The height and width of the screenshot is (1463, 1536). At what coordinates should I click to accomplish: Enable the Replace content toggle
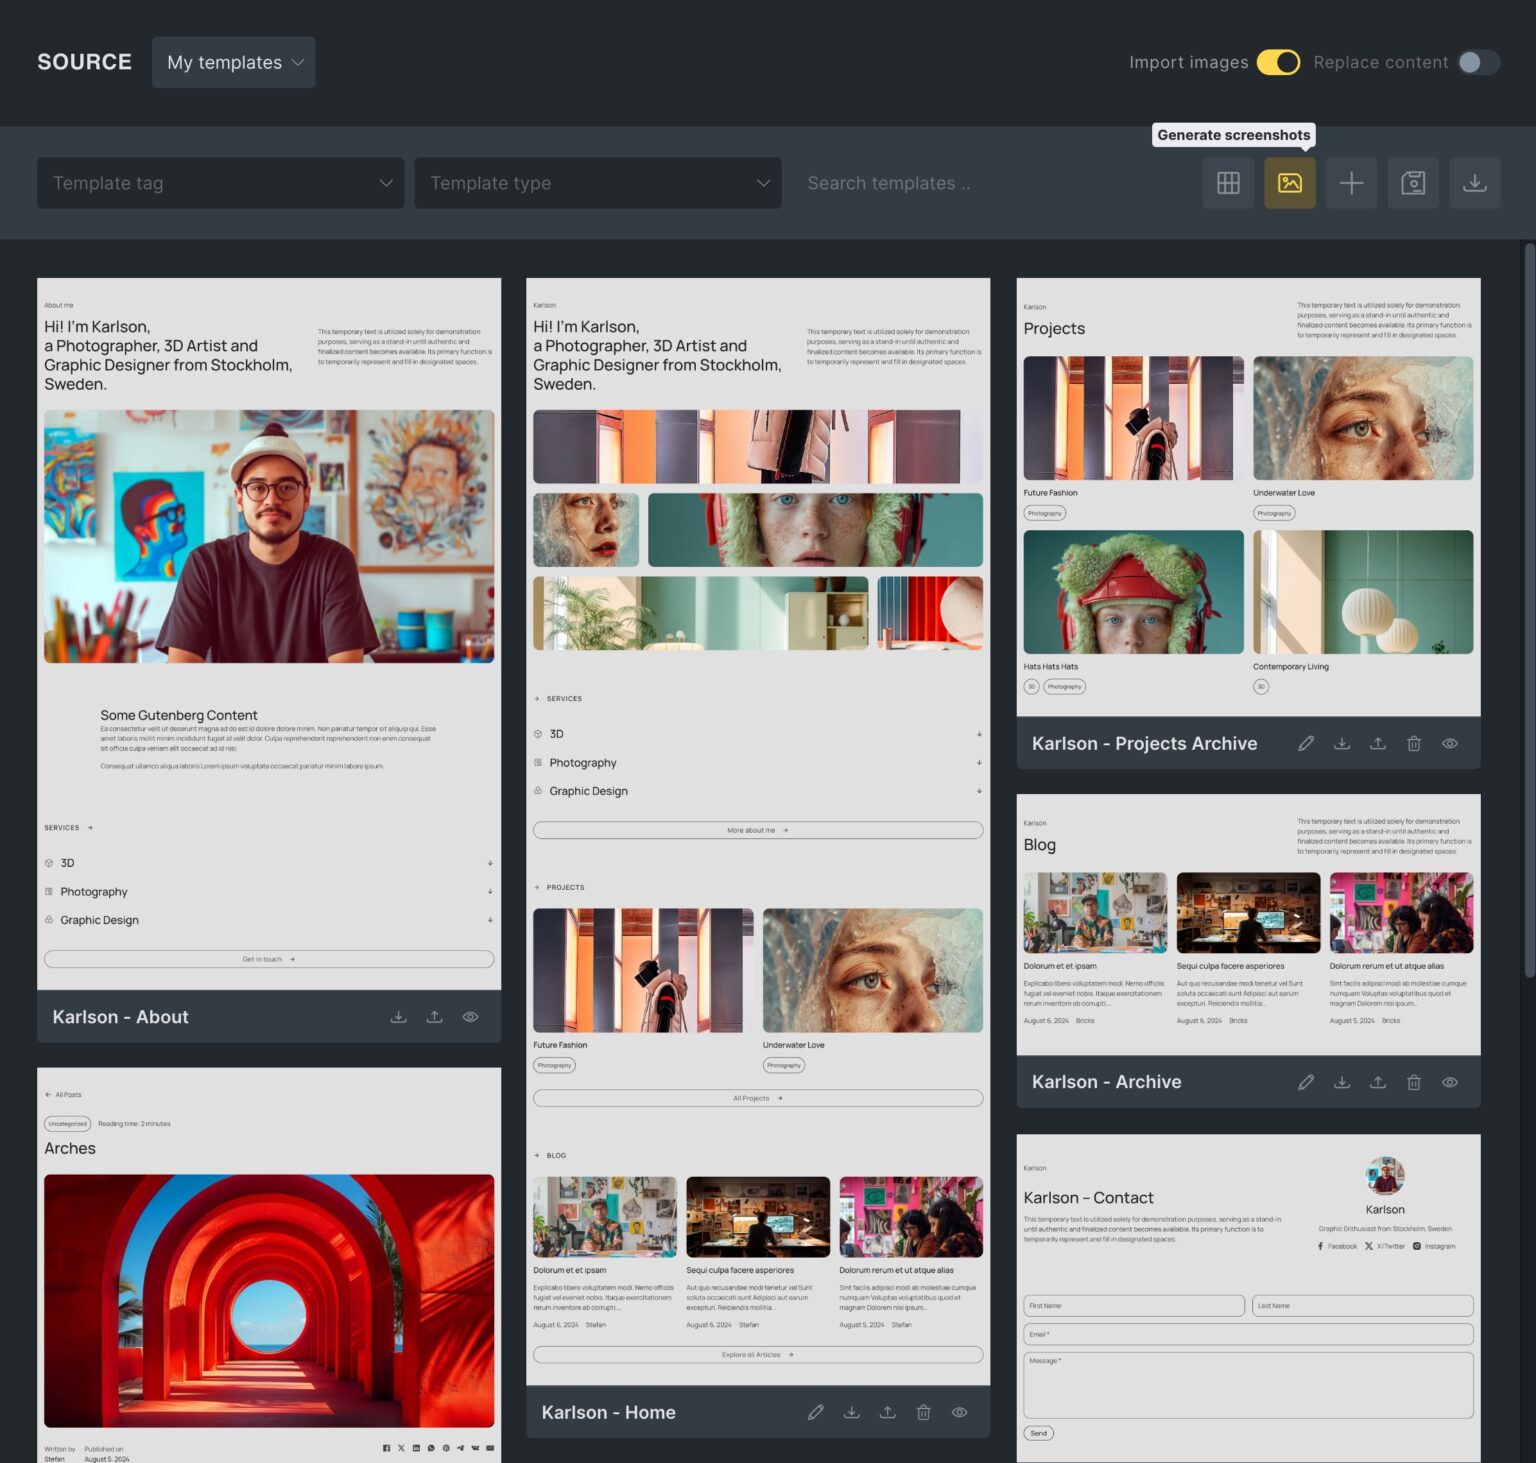1478,62
